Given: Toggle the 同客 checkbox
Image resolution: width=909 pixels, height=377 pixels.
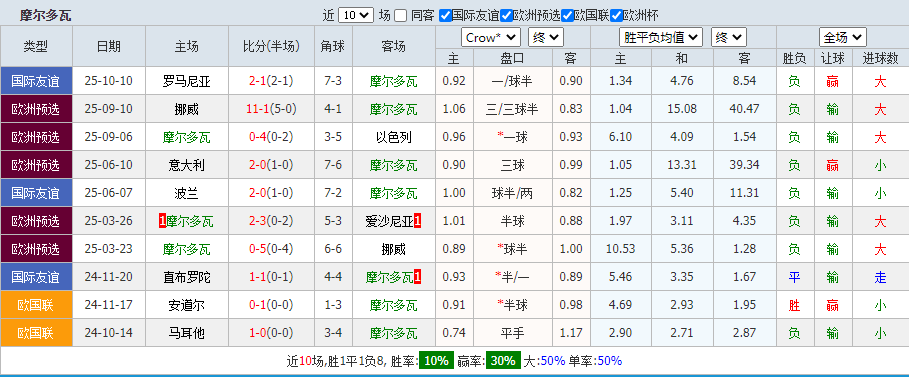Looking at the screenshot, I should coord(400,16).
